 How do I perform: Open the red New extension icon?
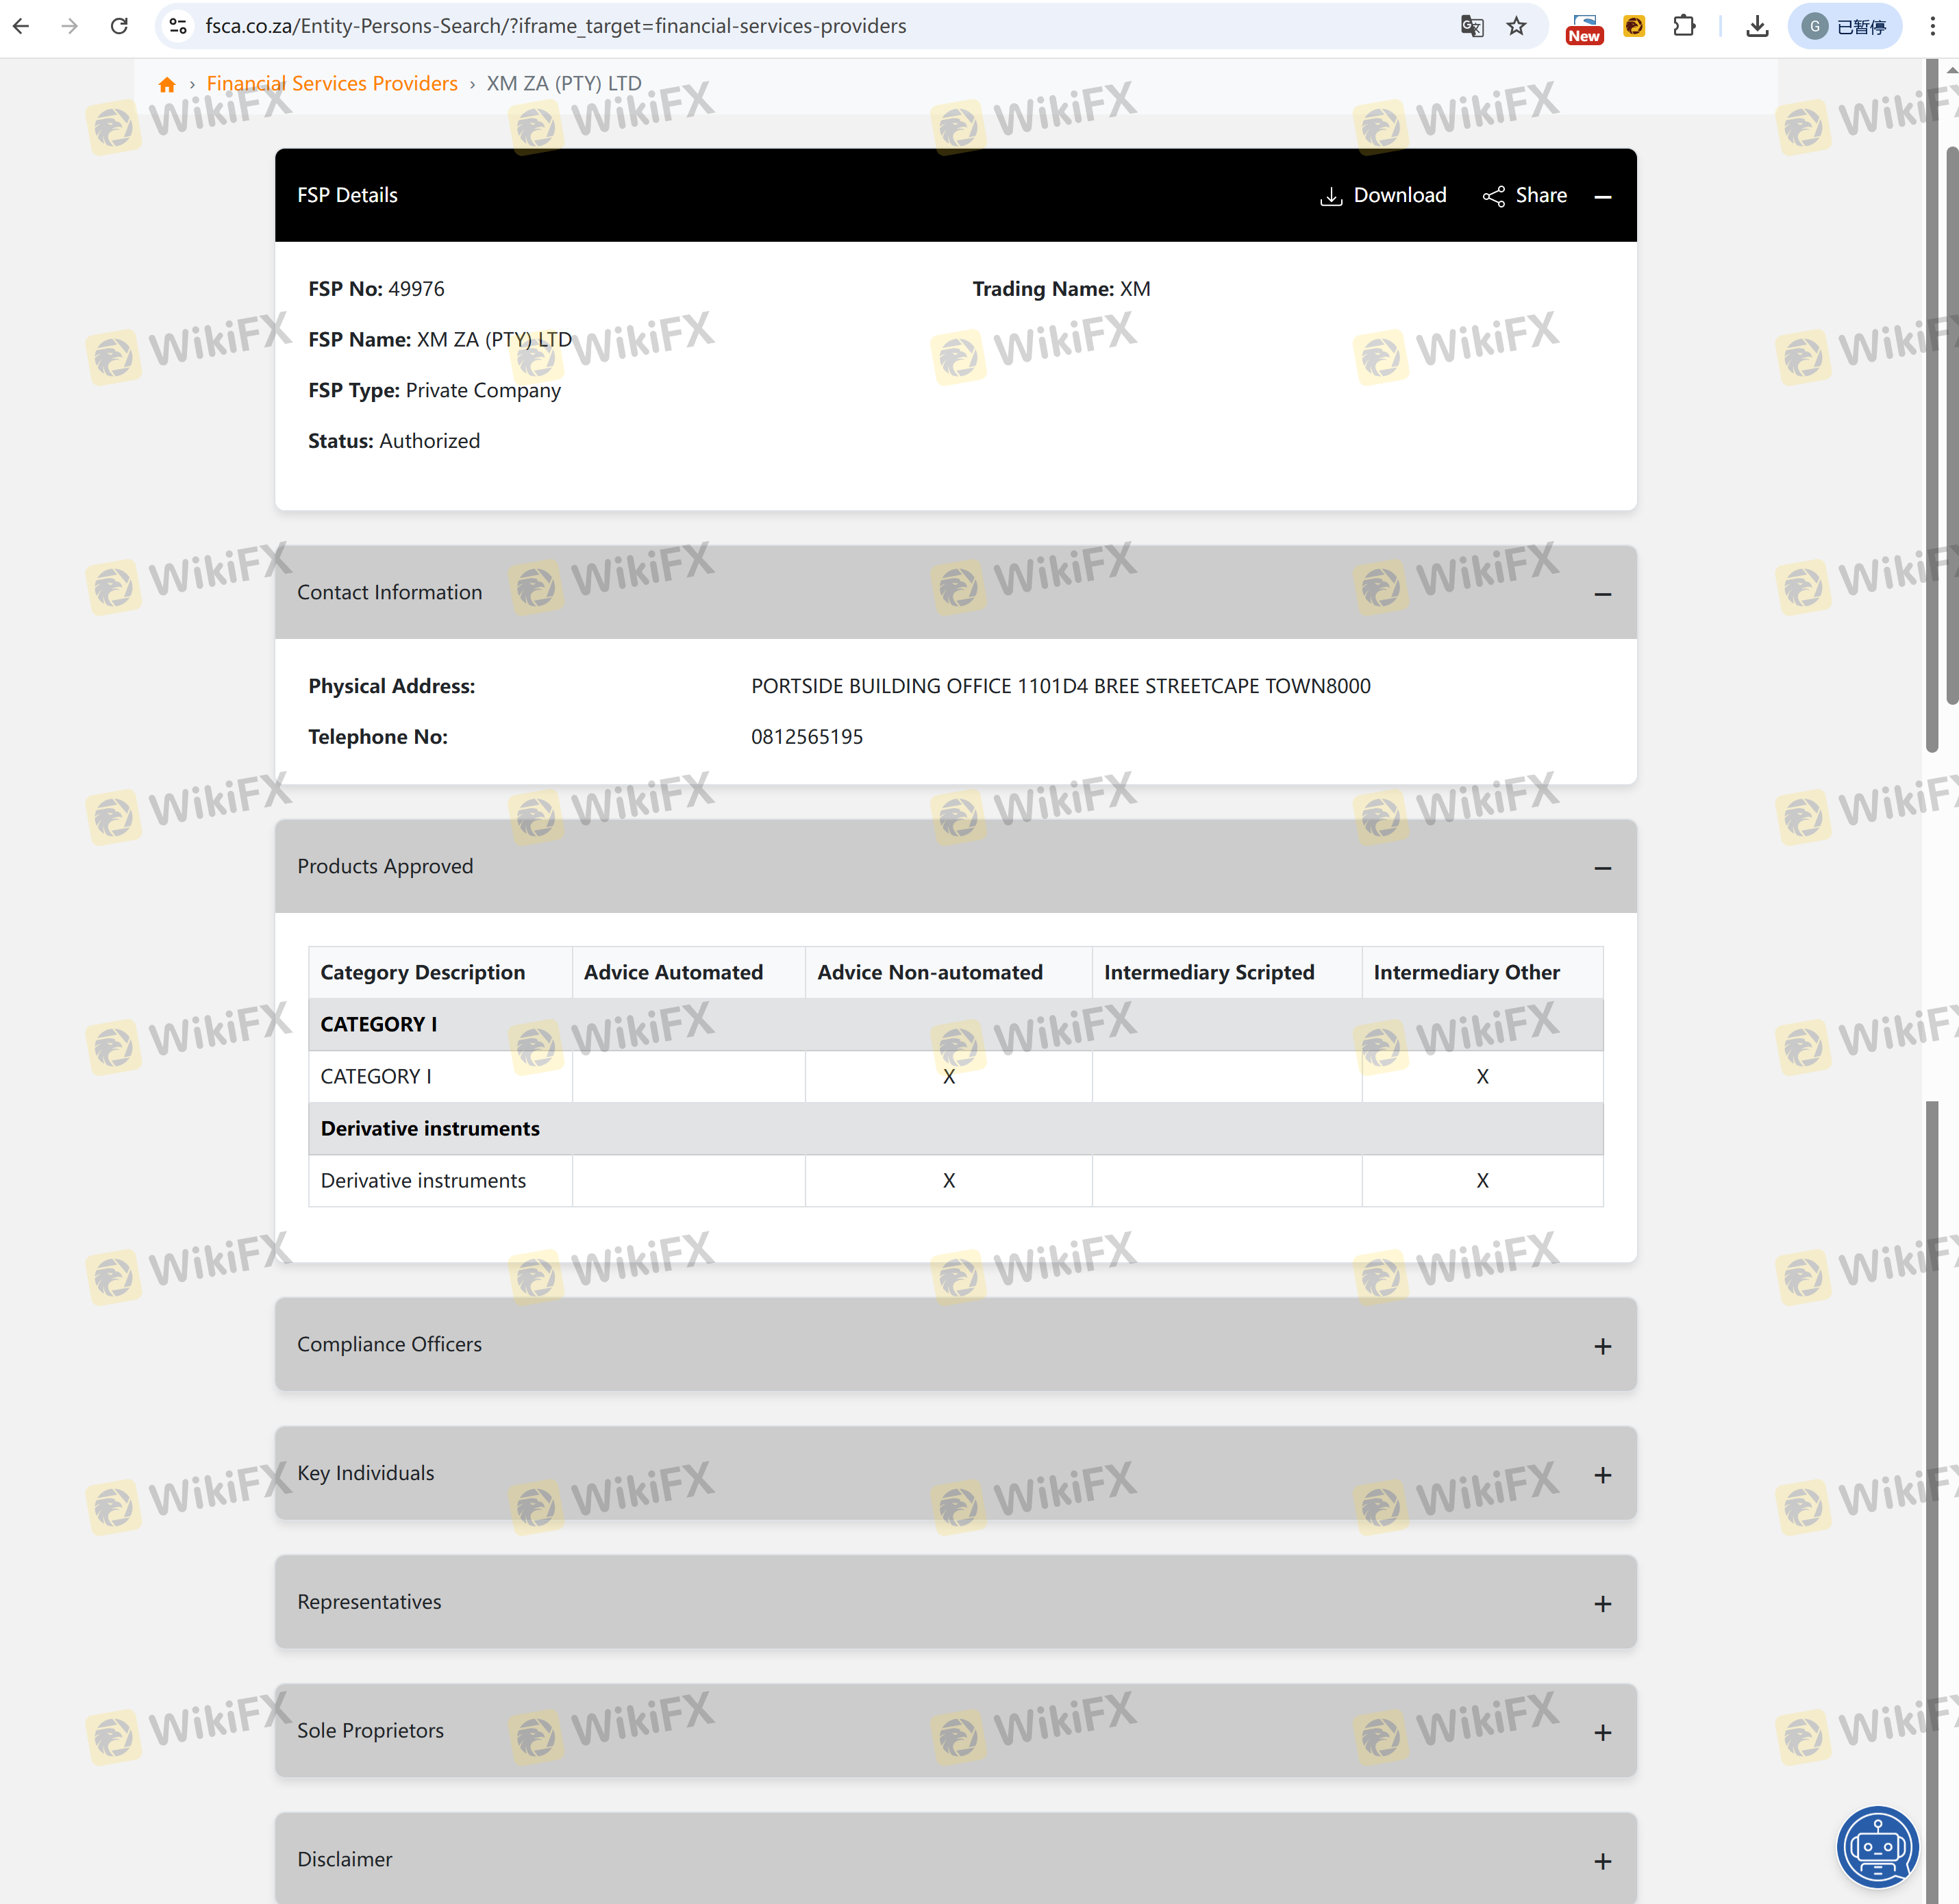[1584, 28]
